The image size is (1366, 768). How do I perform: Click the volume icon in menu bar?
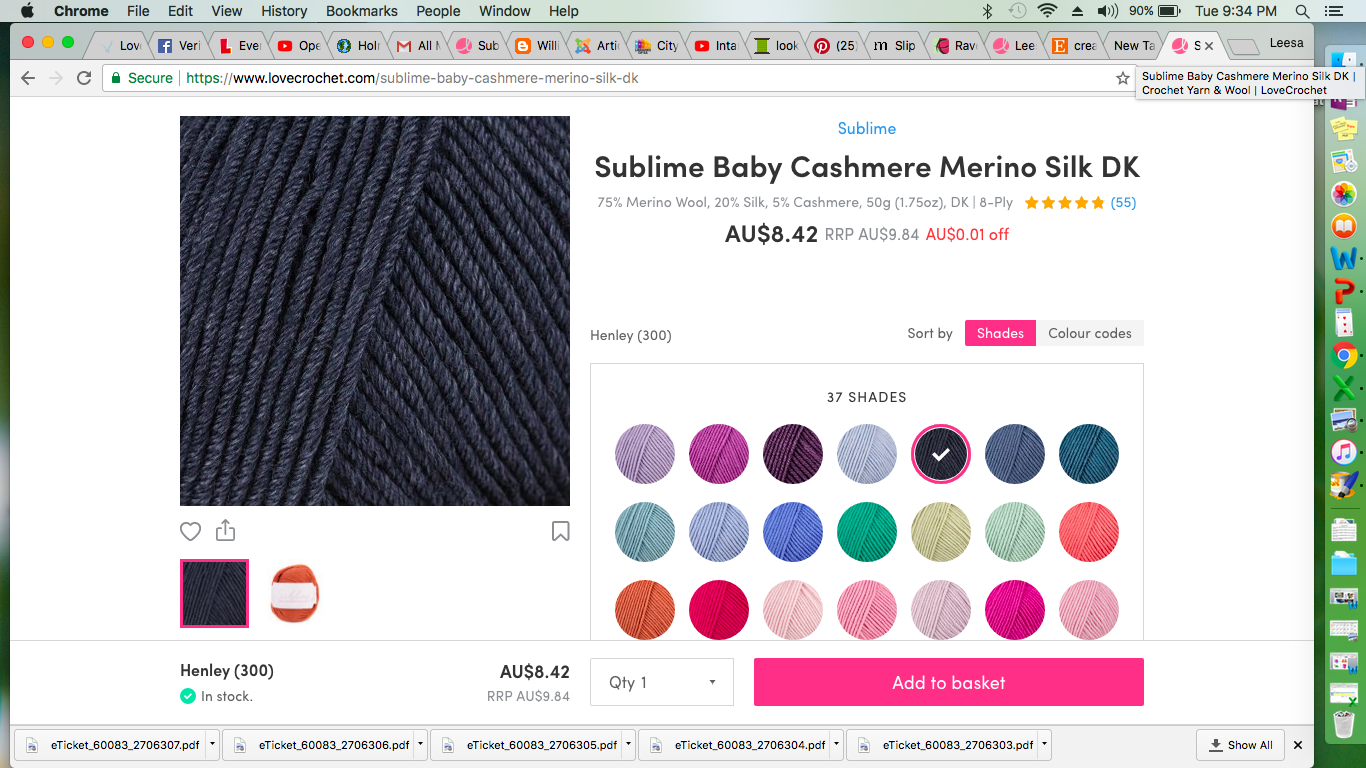pyautogui.click(x=1107, y=11)
